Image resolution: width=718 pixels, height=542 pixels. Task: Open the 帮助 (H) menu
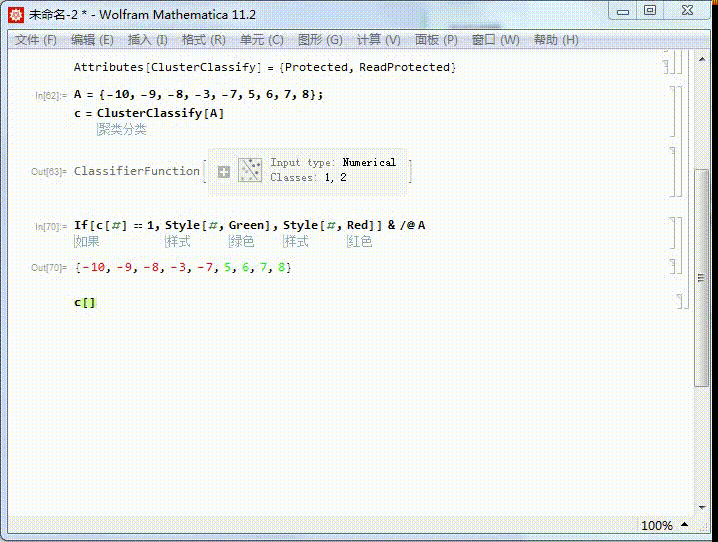pyautogui.click(x=556, y=40)
